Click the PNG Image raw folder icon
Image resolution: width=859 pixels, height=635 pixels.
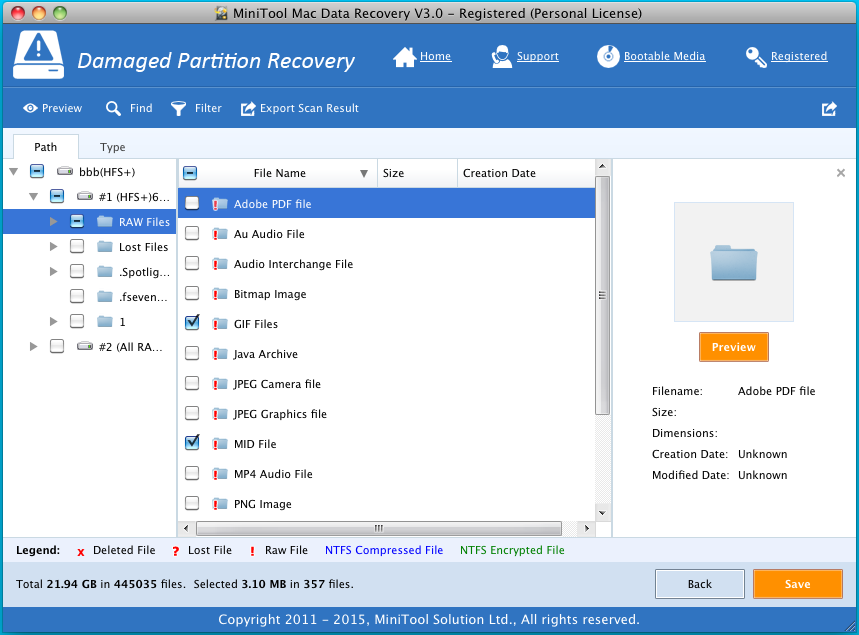click(x=220, y=504)
